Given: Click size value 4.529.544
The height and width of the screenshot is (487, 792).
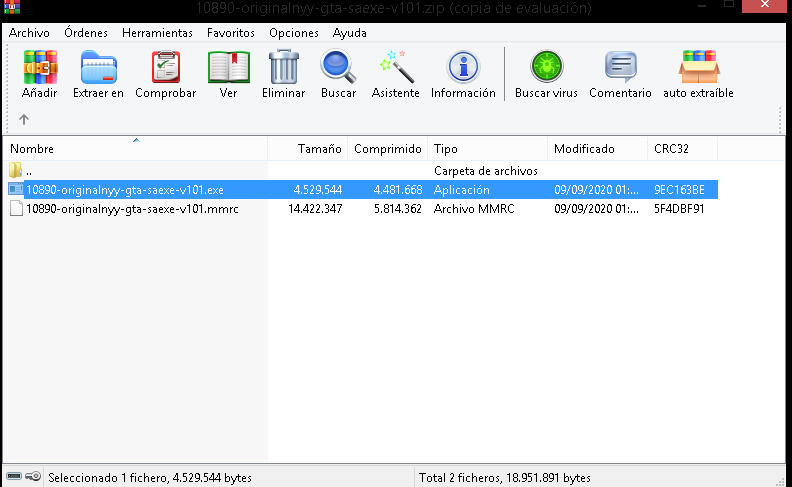Looking at the screenshot, I should [x=318, y=190].
